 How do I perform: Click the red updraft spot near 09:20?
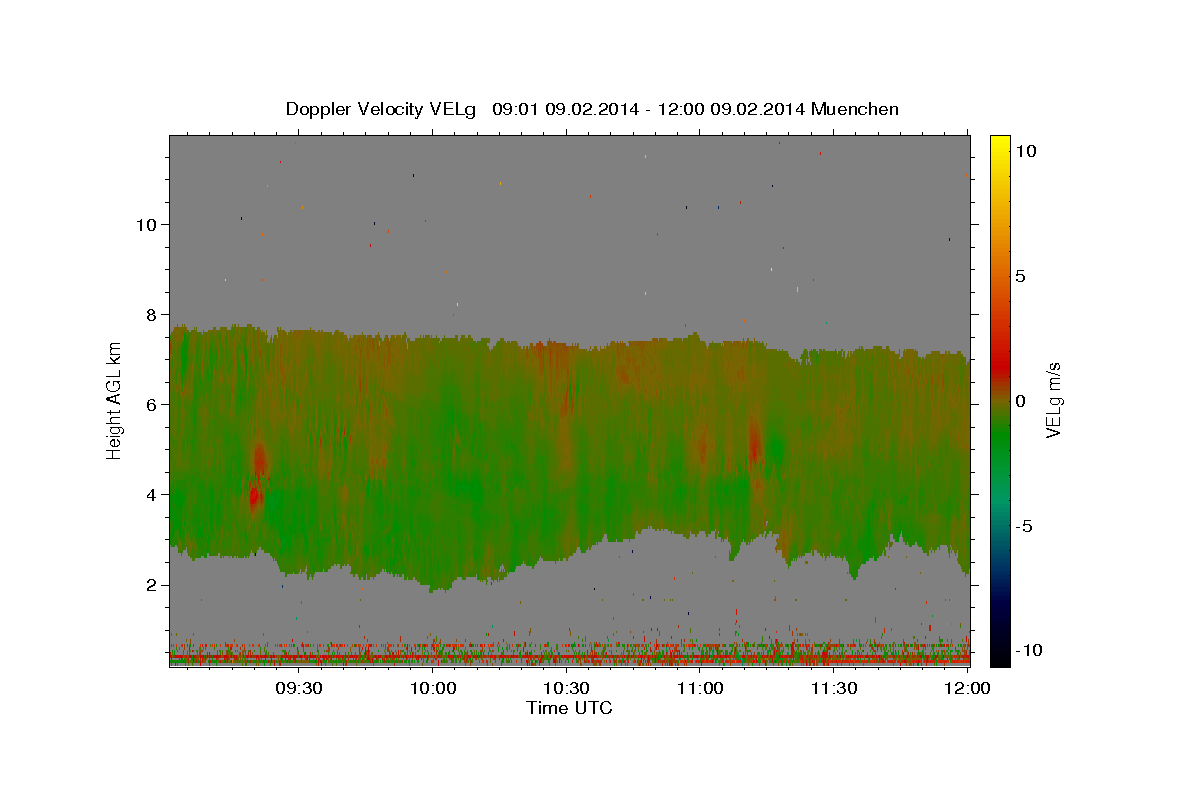point(254,496)
